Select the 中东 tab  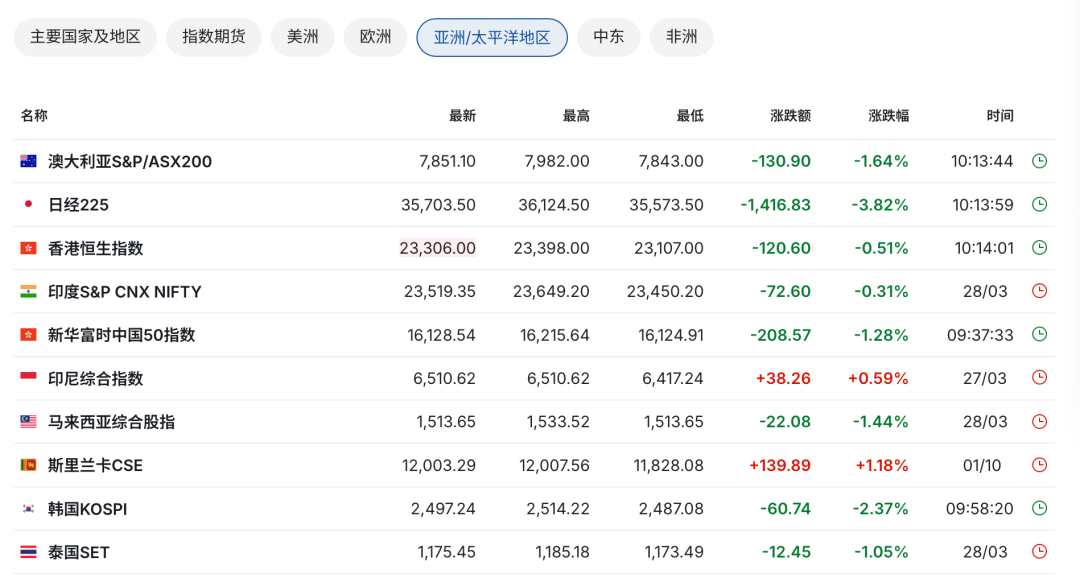[608, 37]
